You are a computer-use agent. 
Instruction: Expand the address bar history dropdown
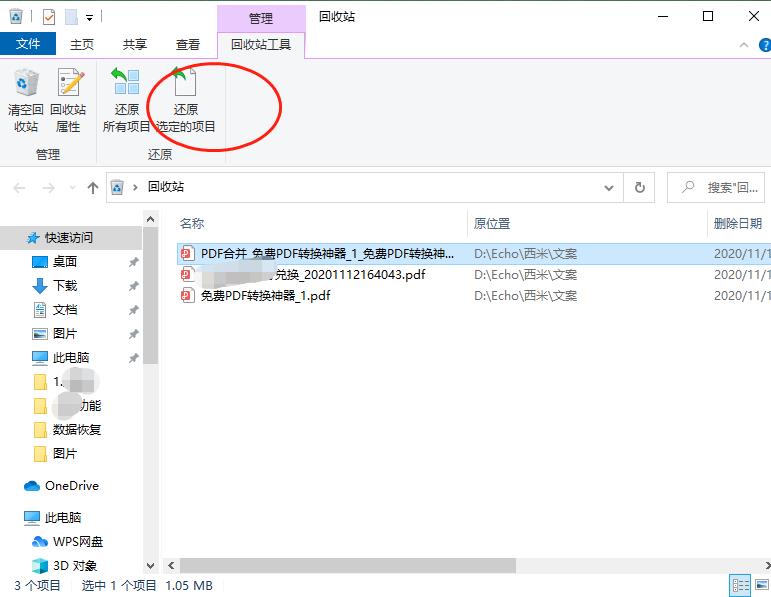(x=609, y=187)
